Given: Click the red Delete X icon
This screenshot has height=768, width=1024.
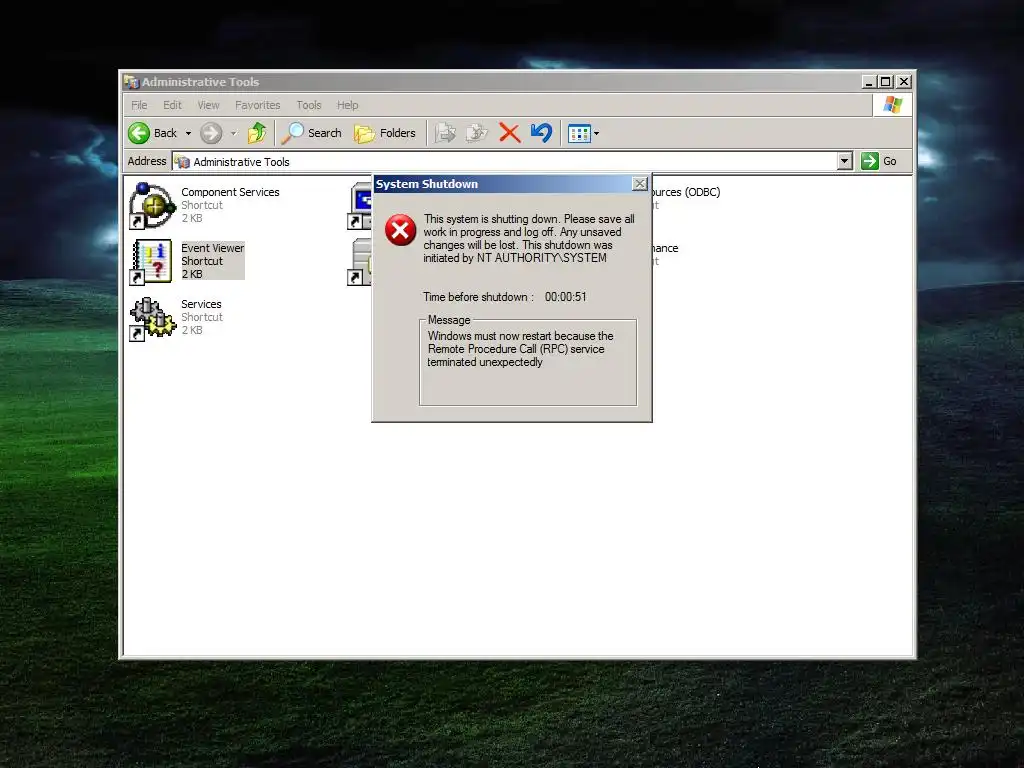Looking at the screenshot, I should [x=509, y=133].
